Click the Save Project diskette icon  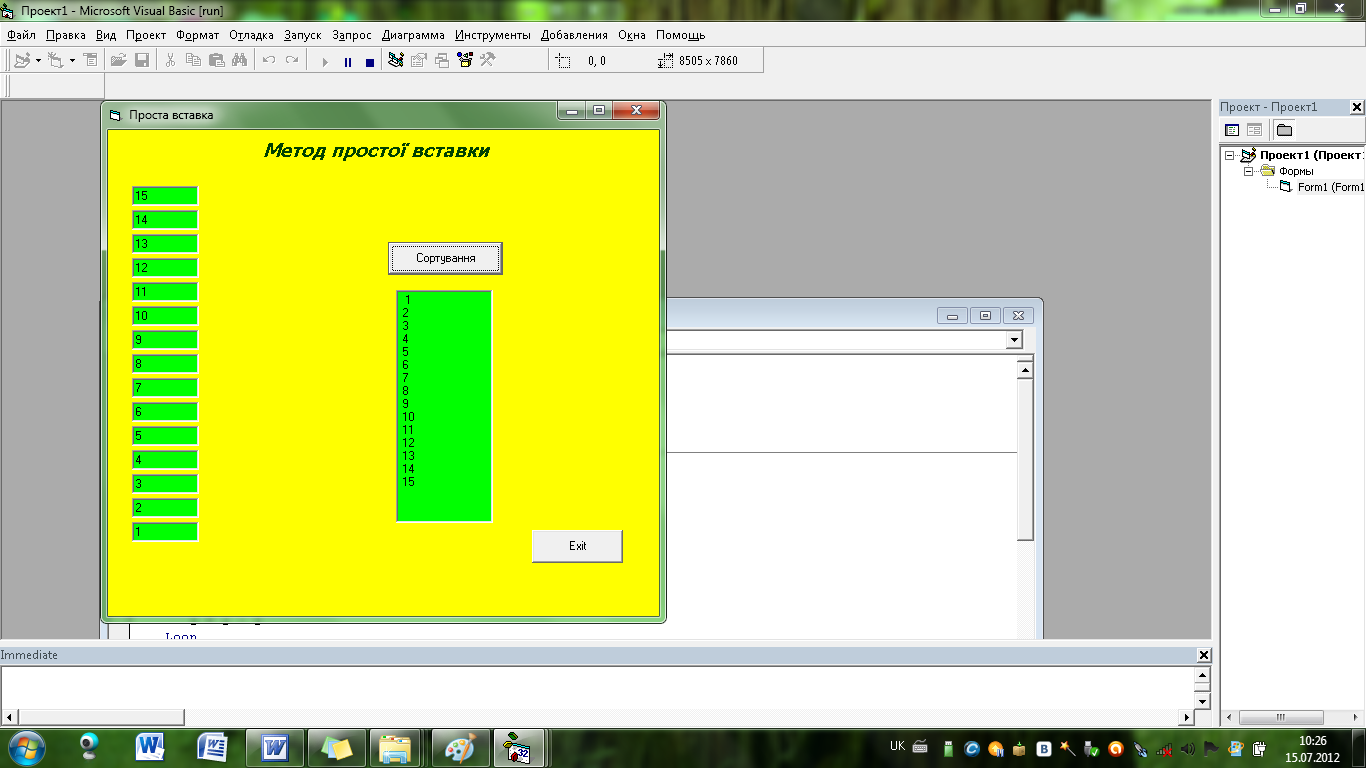(x=142, y=60)
